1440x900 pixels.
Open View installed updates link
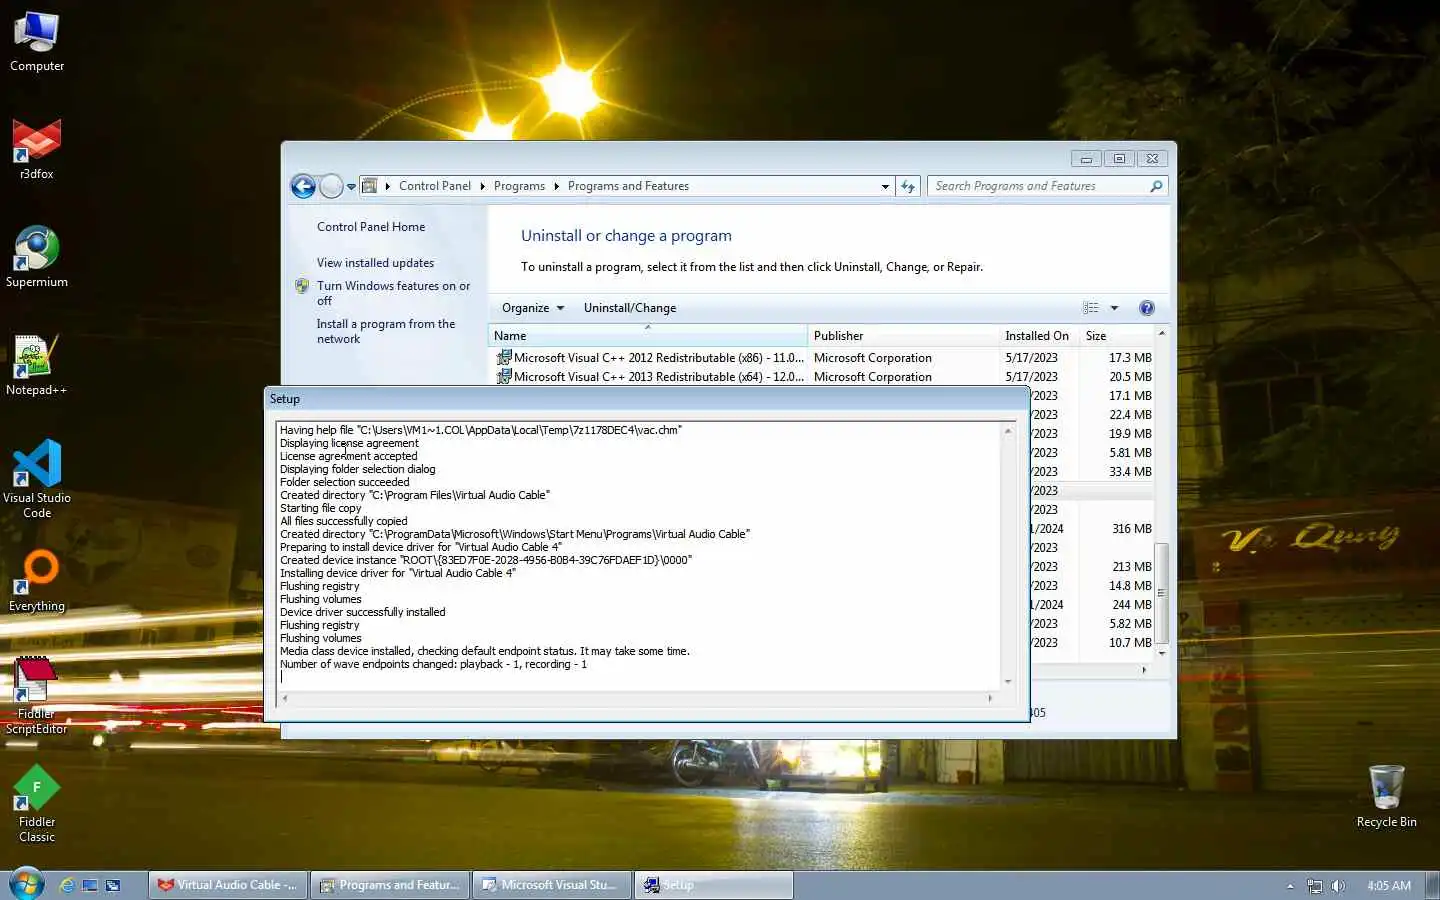(375, 263)
